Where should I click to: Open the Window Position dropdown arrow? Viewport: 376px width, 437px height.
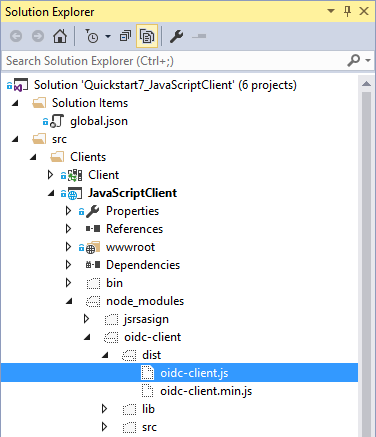[x=331, y=11]
